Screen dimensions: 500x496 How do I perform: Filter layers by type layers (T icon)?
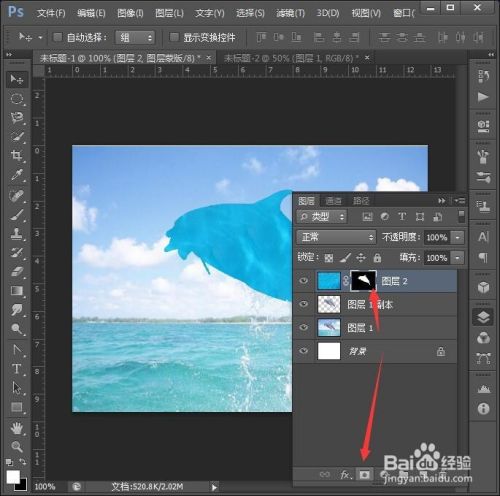(x=402, y=217)
